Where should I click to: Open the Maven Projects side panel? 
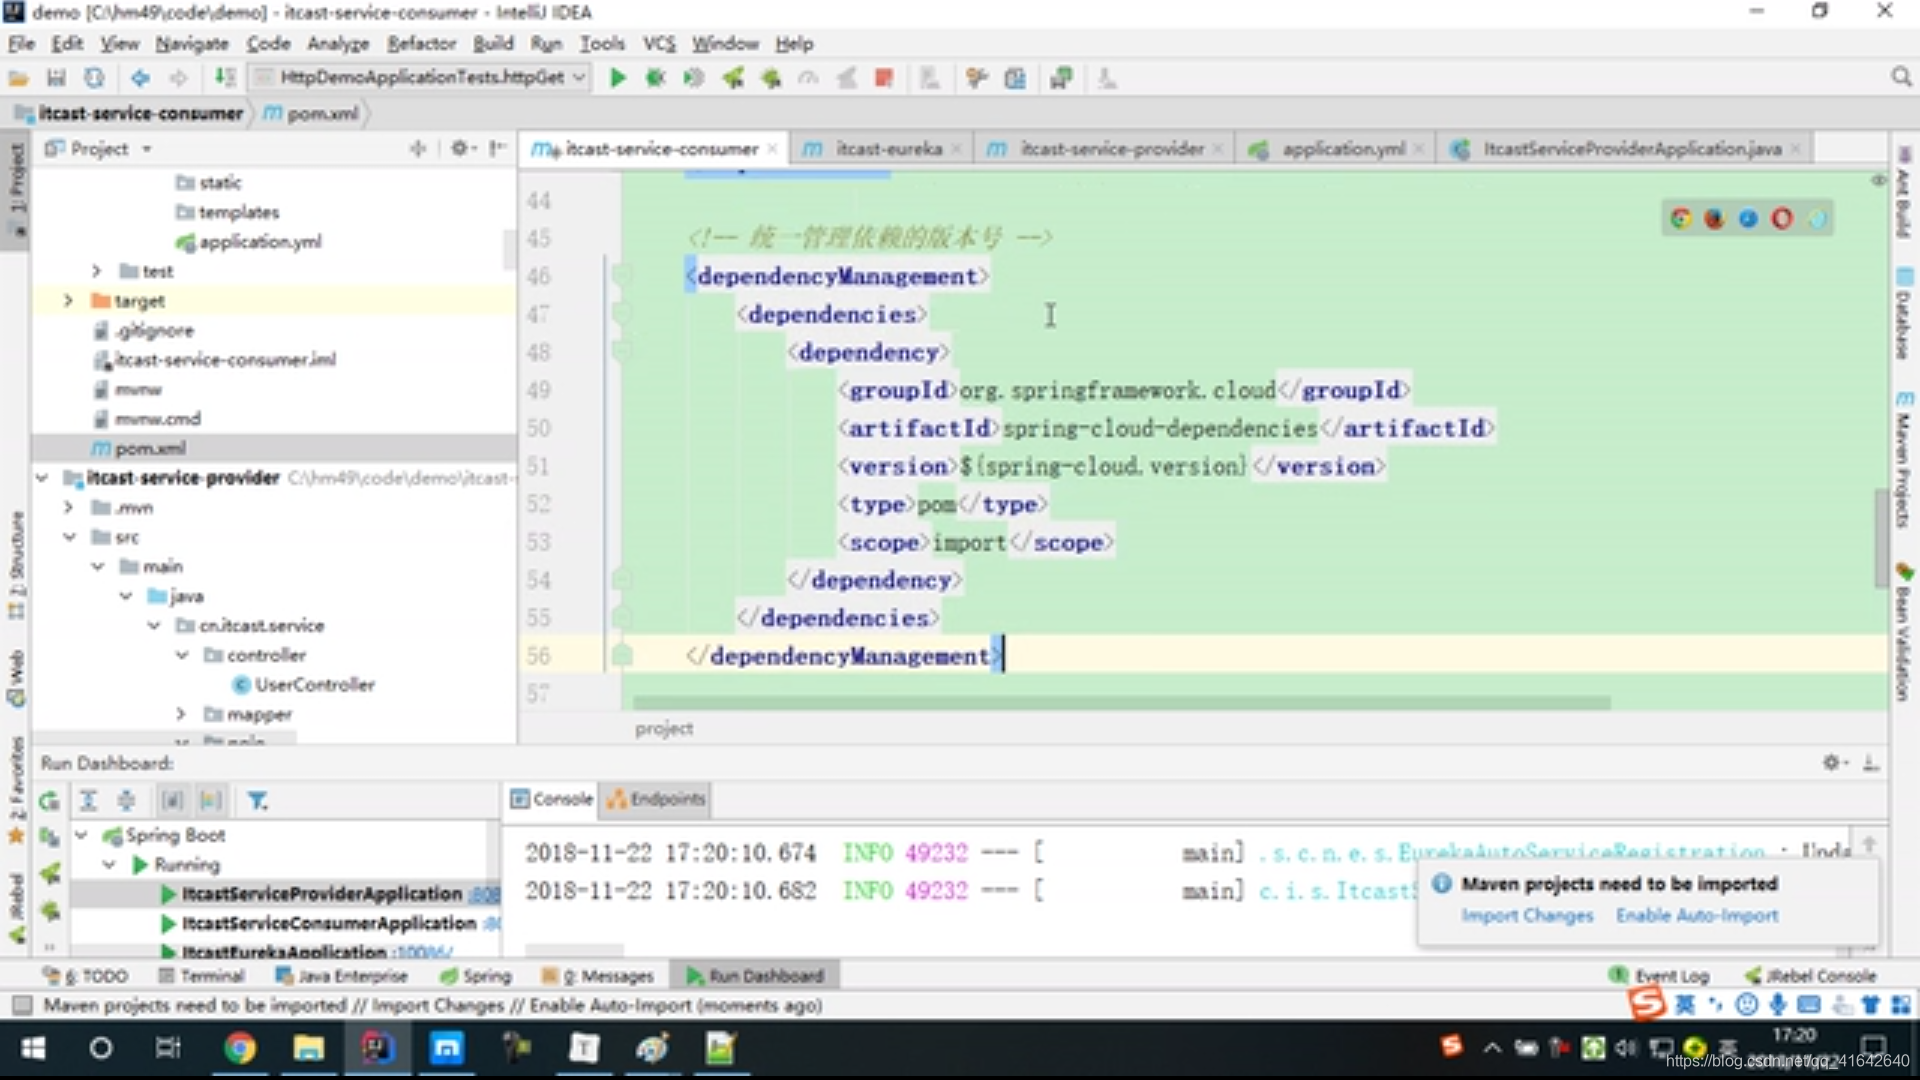coord(1903,460)
